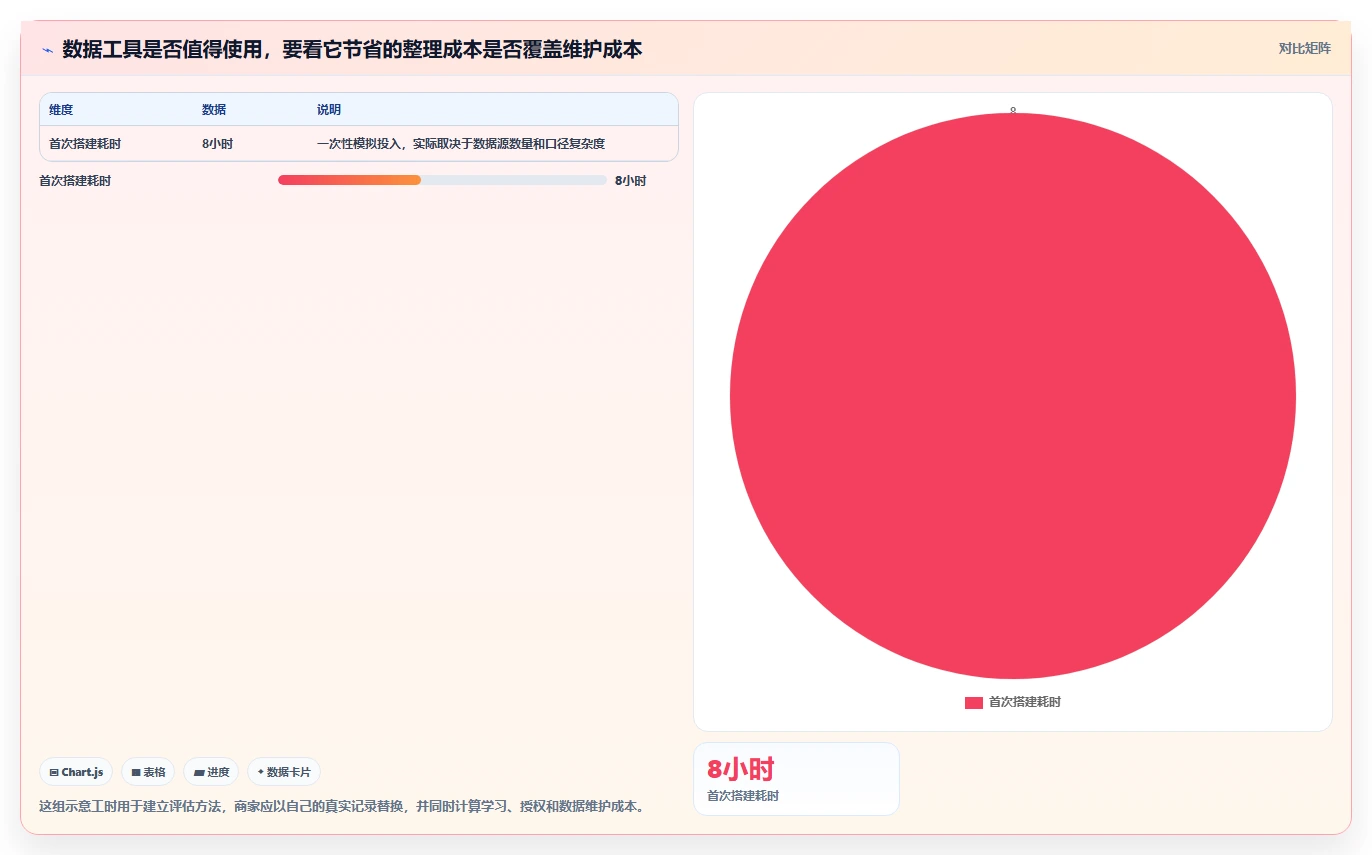
Task: Click the 8小时 value beside the progress bar
Action: pyautogui.click(x=630, y=181)
